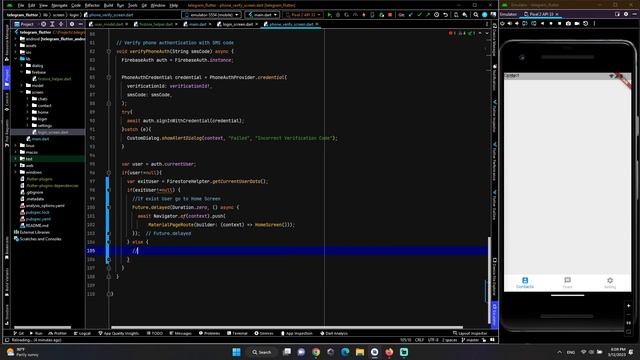Open the Dart Analysis tool window
This screenshot has width=640, height=360.
pos(333,333)
